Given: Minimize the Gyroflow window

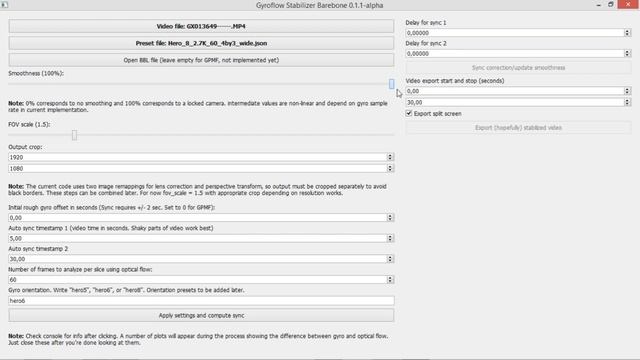Looking at the screenshot, I should pos(598,5).
